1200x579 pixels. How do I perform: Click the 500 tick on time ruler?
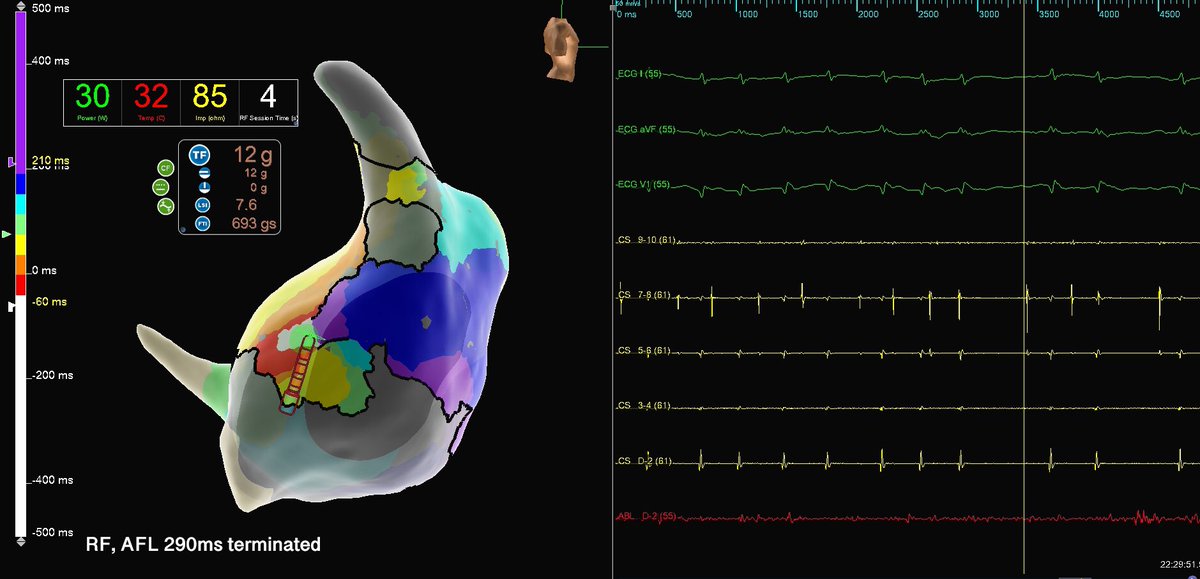686,15
